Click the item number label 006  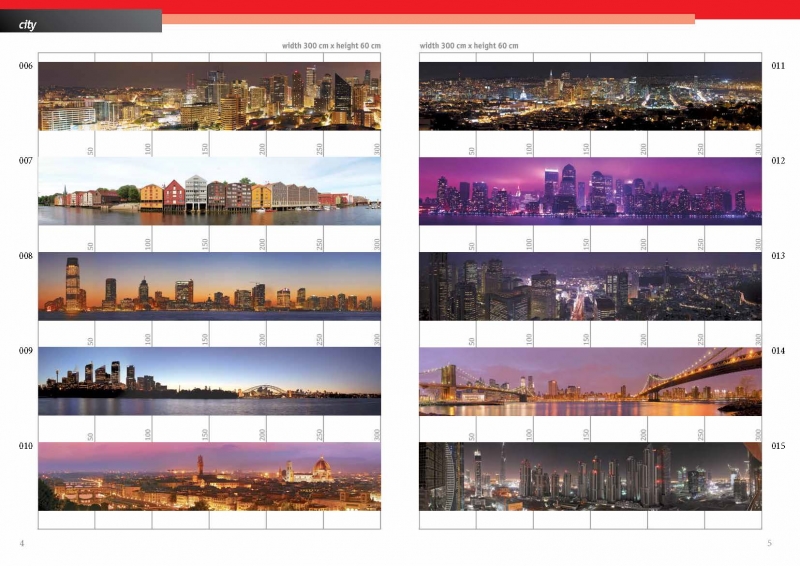pyautogui.click(x=25, y=66)
